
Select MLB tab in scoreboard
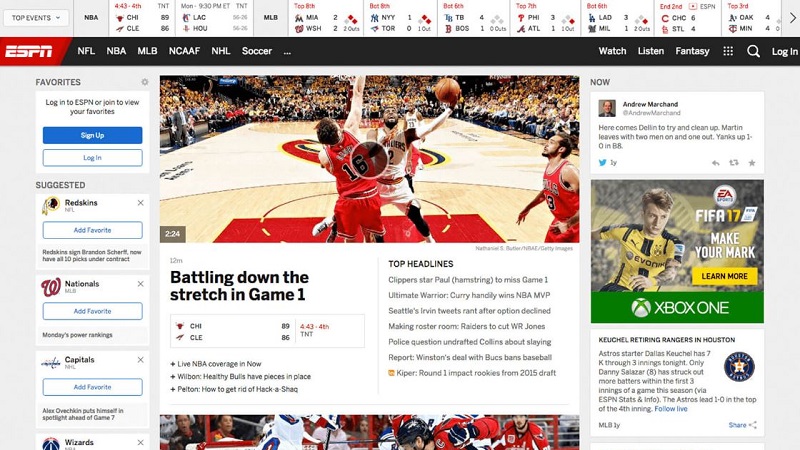pos(270,18)
